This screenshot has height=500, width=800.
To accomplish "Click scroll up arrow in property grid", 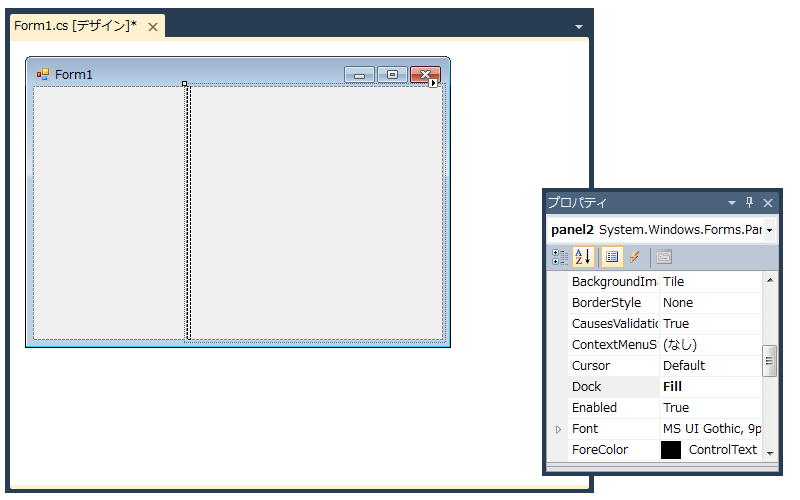I will point(770,280).
